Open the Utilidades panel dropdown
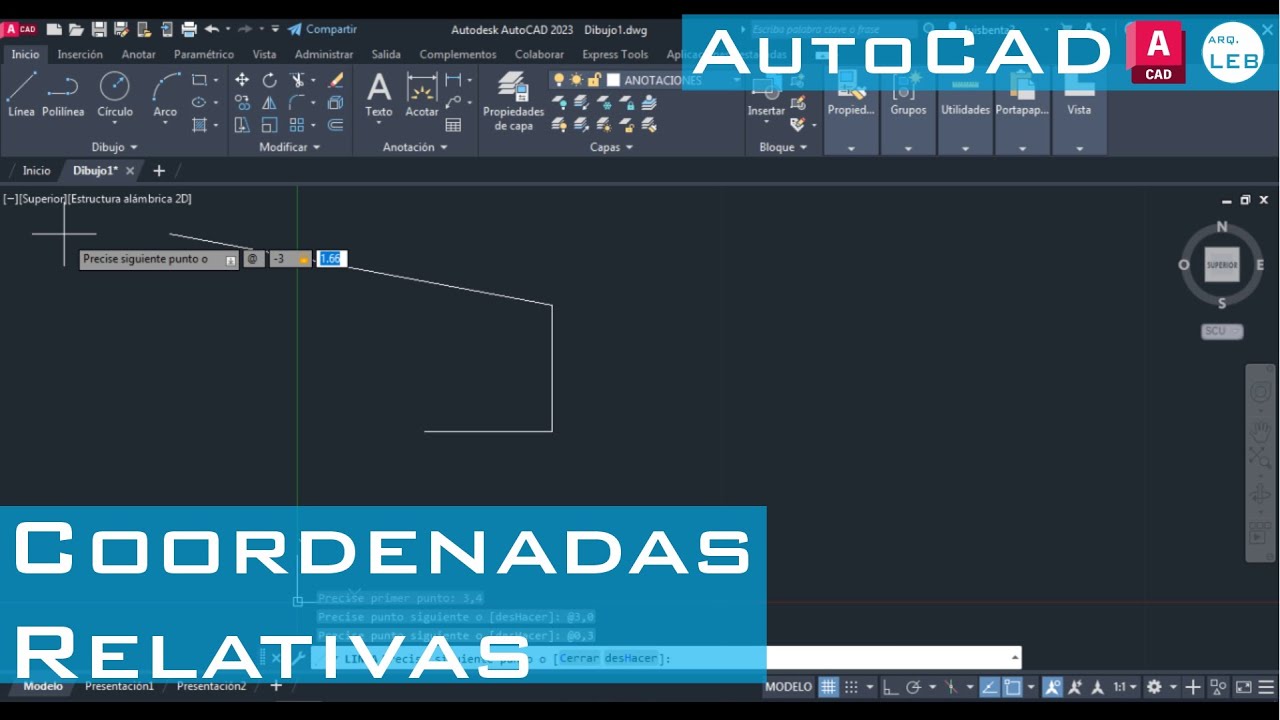 click(965, 148)
